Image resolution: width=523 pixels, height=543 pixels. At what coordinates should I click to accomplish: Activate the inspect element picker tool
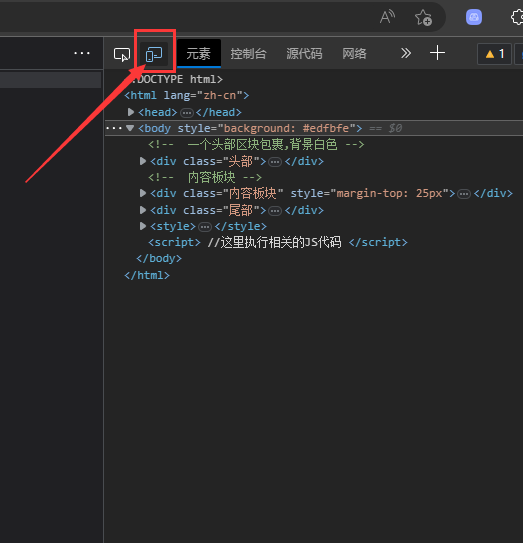122,54
